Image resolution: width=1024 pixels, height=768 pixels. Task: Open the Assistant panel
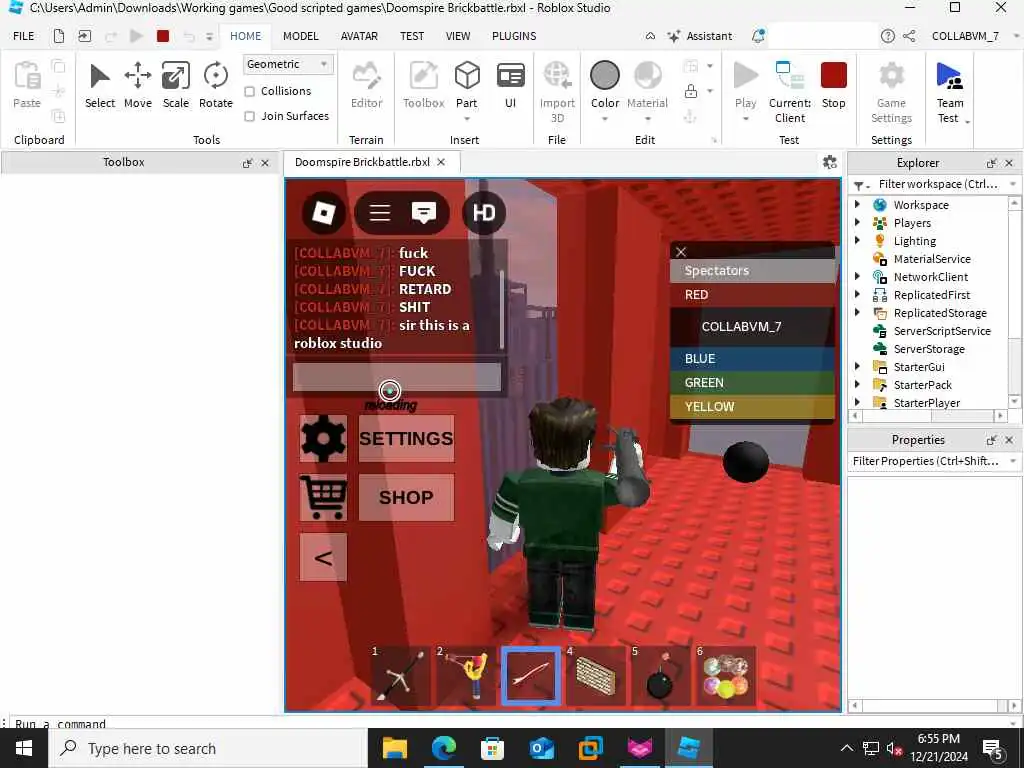pos(699,36)
